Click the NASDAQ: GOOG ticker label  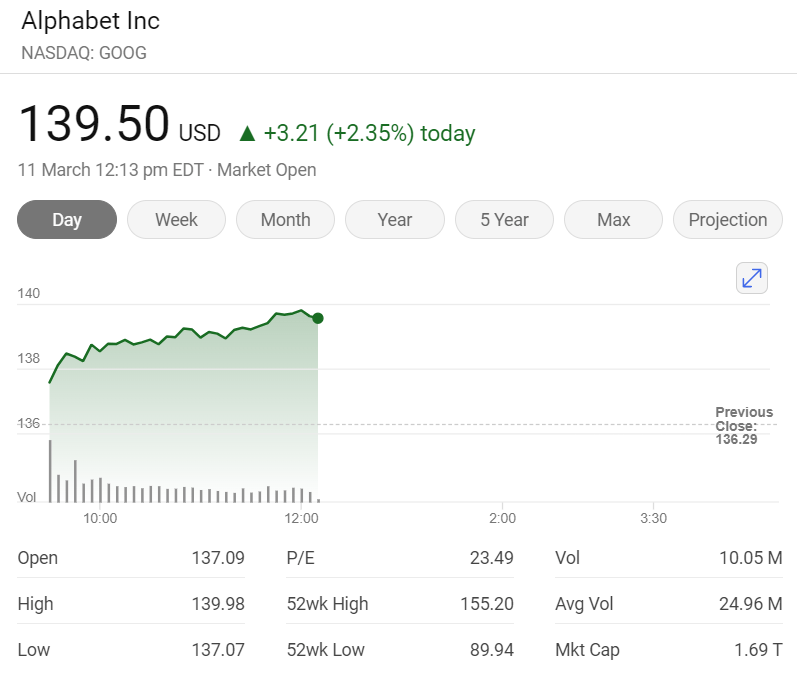[x=84, y=53]
